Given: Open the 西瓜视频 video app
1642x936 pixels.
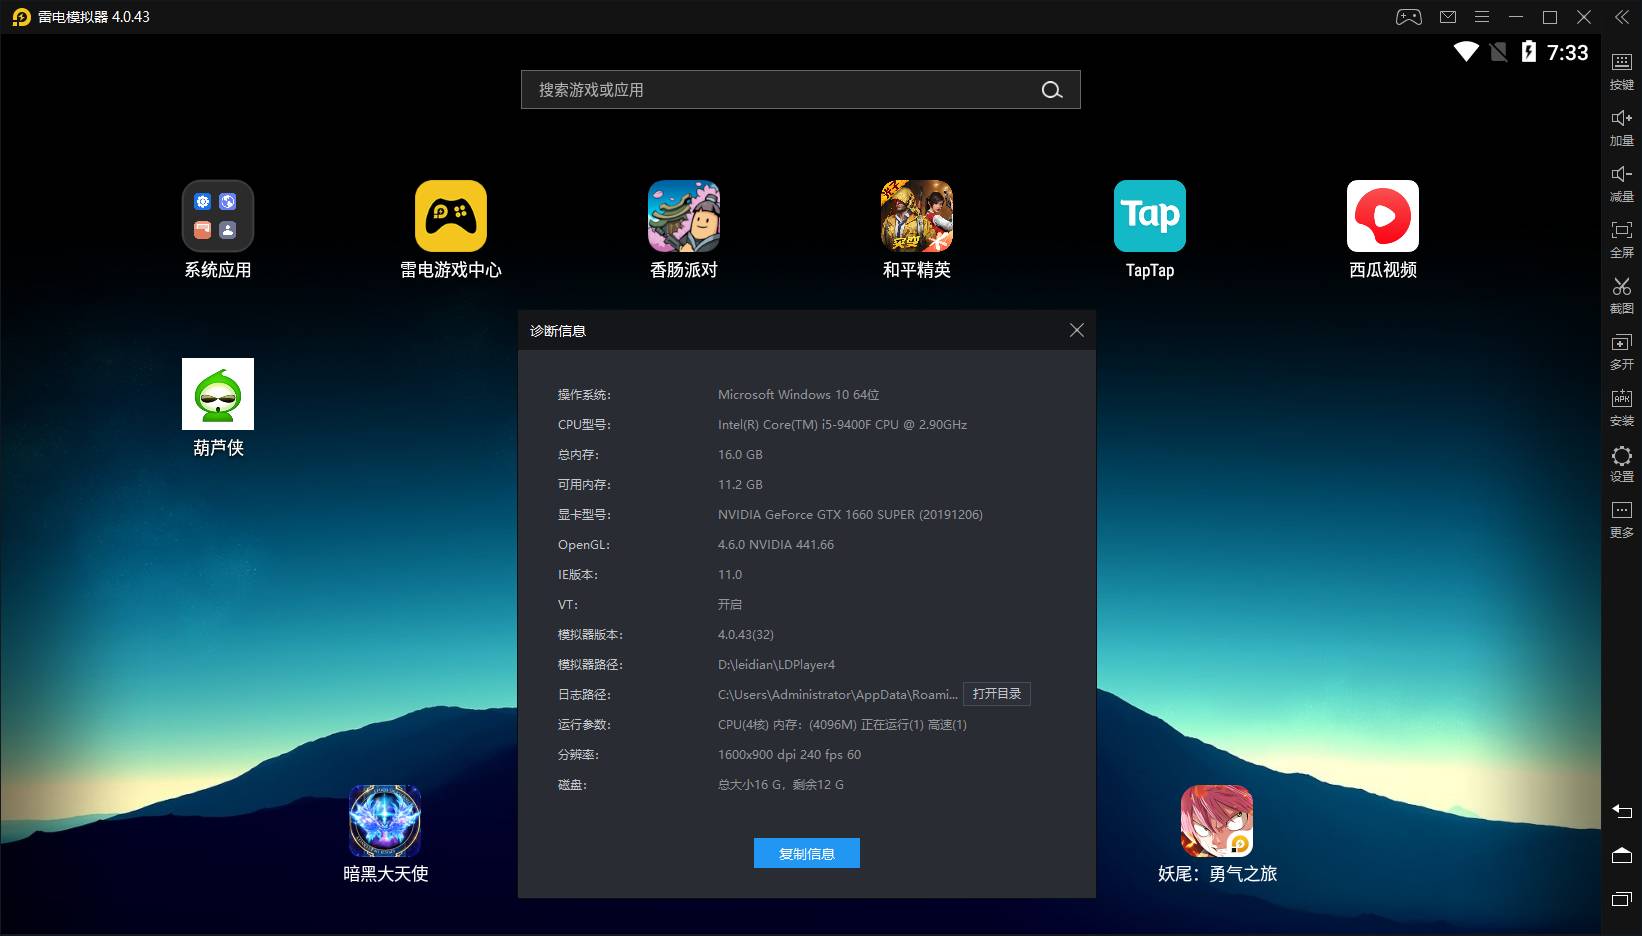Looking at the screenshot, I should click(1382, 217).
